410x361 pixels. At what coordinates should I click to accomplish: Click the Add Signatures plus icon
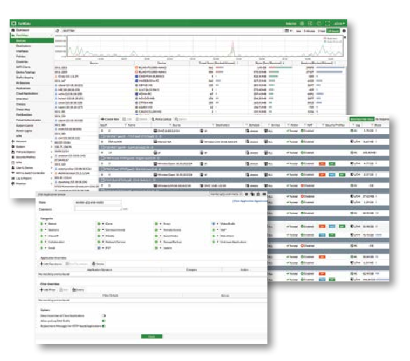(42, 264)
